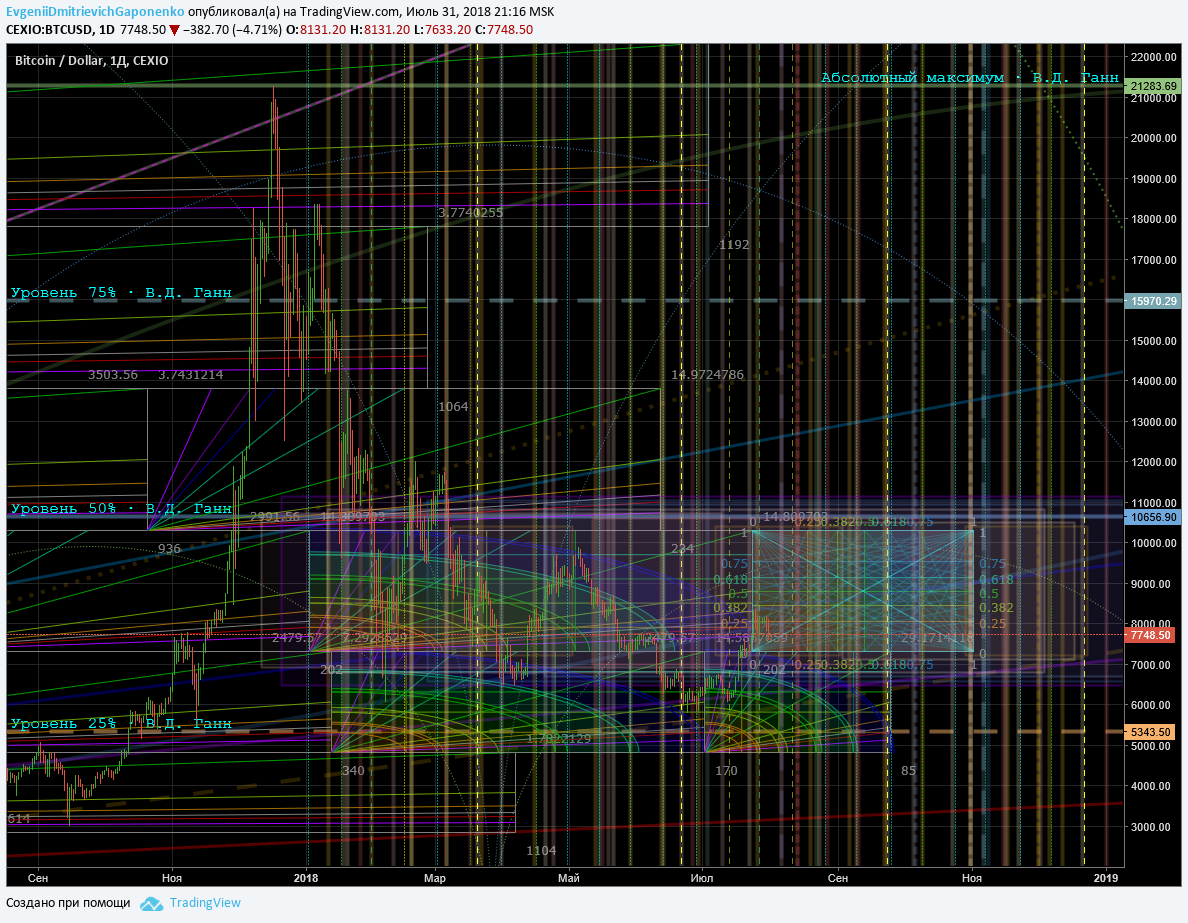The width and height of the screenshot is (1188, 923).
Task: Click the low value L:7633.20 in the header
Action: [x=443, y=30]
